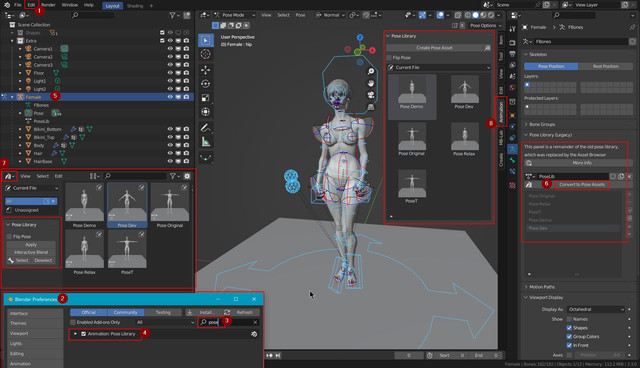Open Normal orientation dropdown in viewport header

click(x=331, y=15)
